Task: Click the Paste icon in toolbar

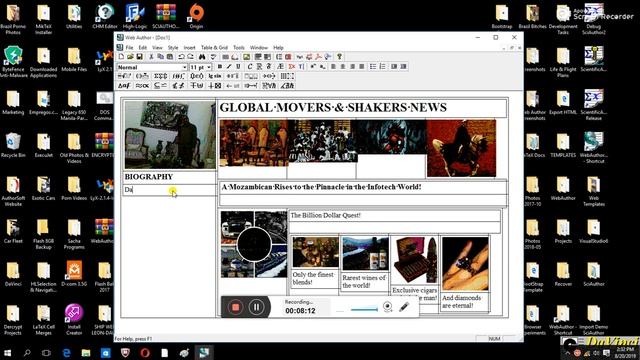Action: tap(170, 56)
